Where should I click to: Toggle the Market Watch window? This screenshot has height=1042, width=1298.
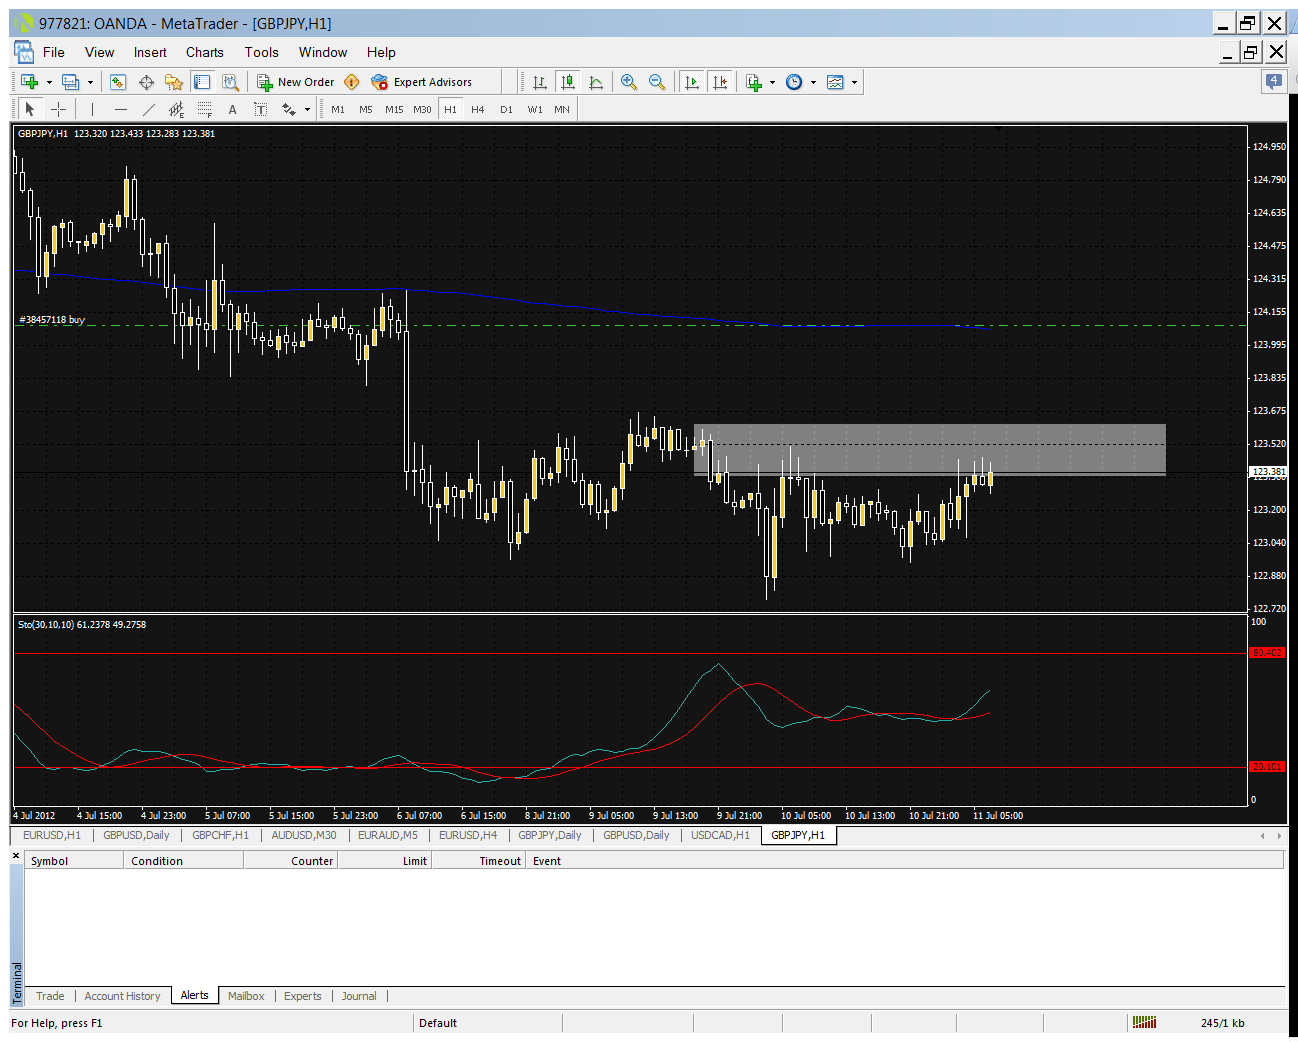tap(118, 82)
